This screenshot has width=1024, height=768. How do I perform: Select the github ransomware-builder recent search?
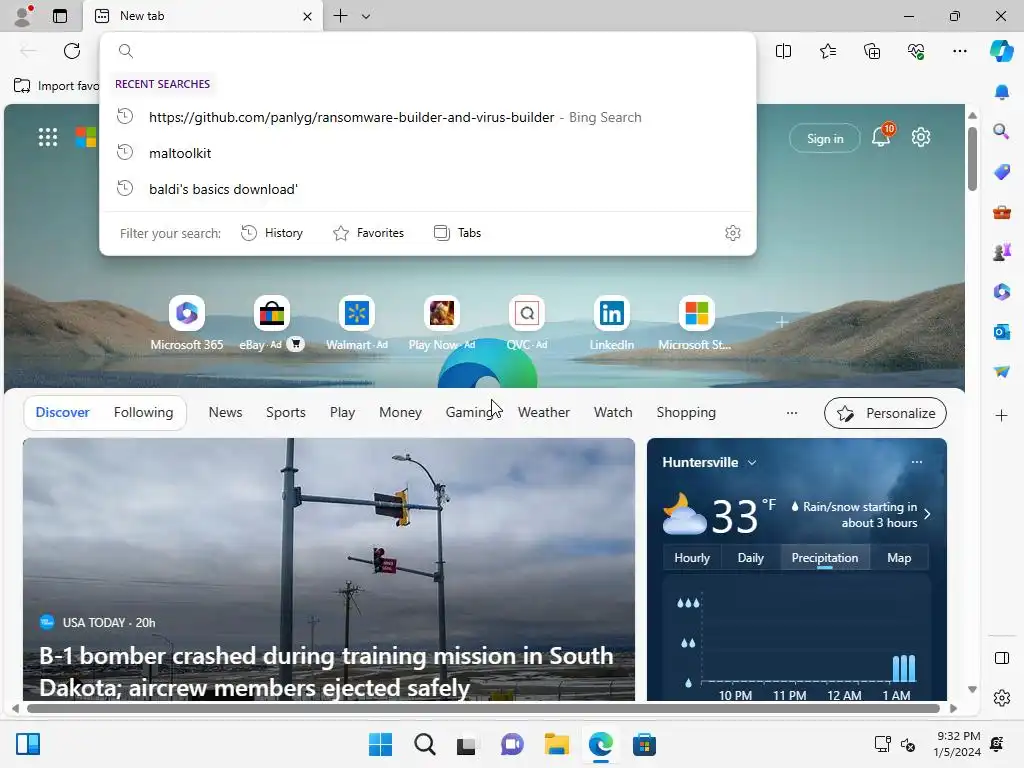tap(428, 117)
